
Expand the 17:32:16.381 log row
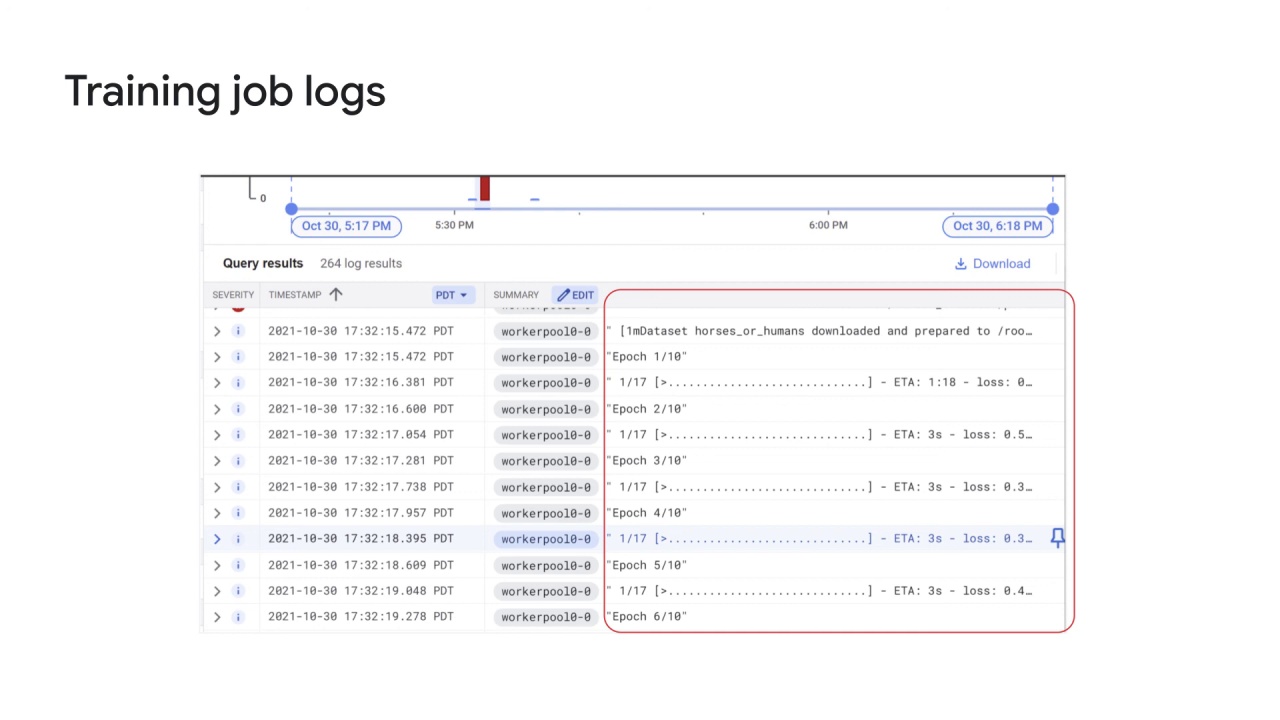click(217, 383)
